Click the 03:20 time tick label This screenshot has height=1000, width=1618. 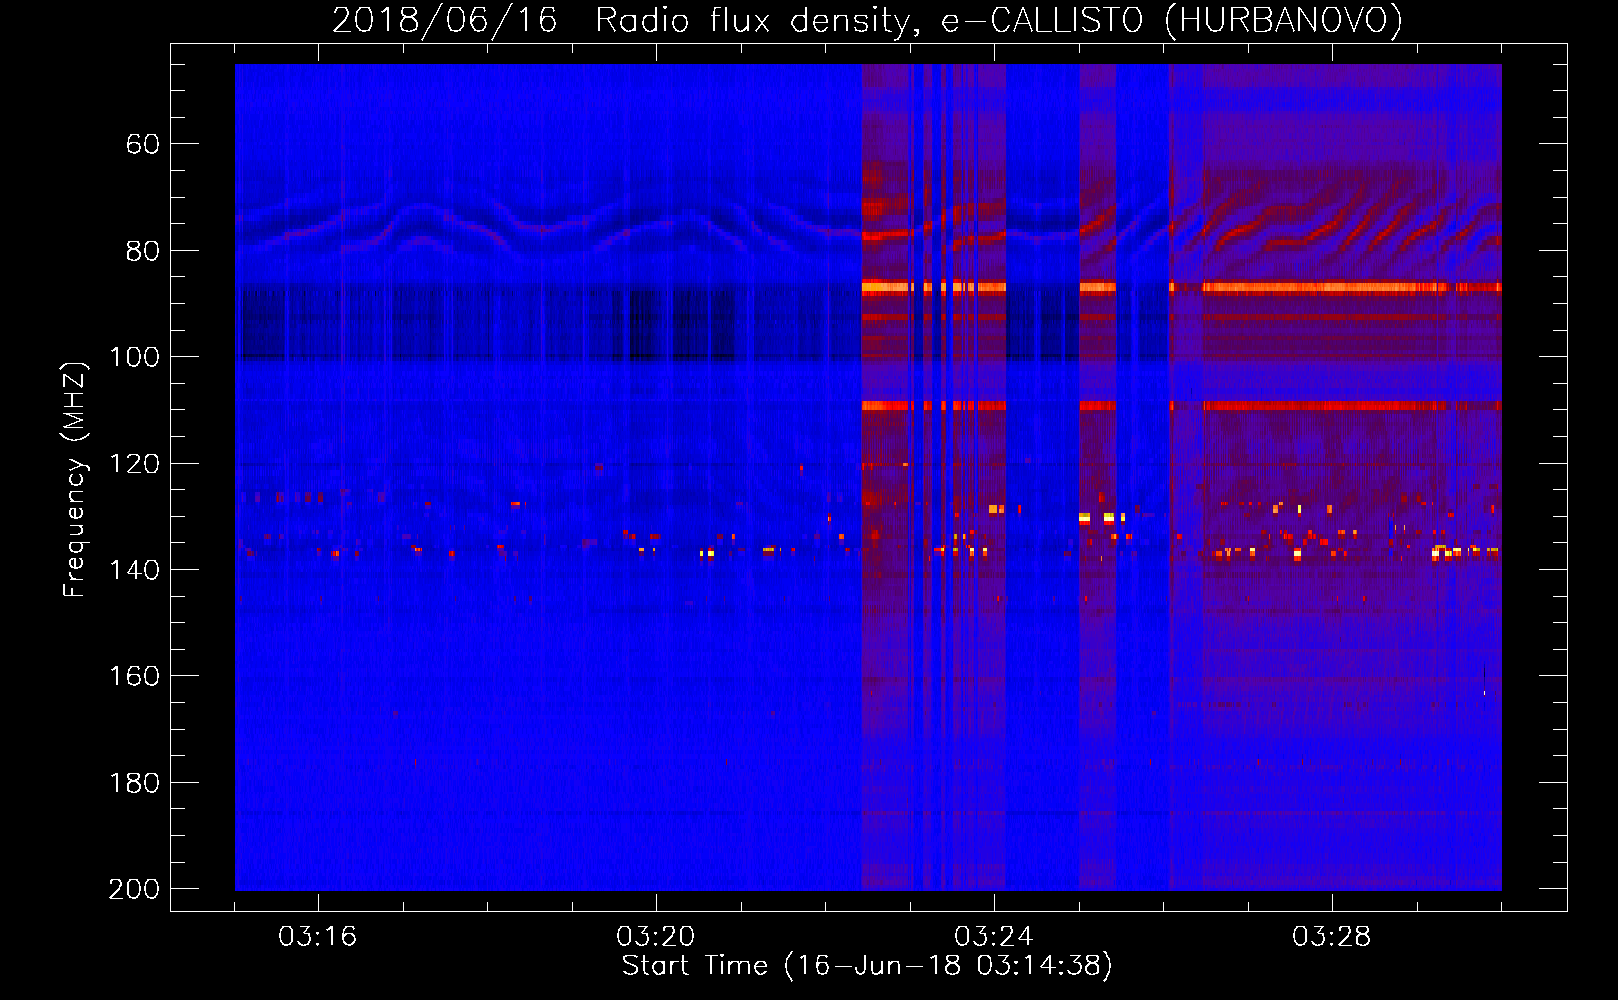(656, 937)
